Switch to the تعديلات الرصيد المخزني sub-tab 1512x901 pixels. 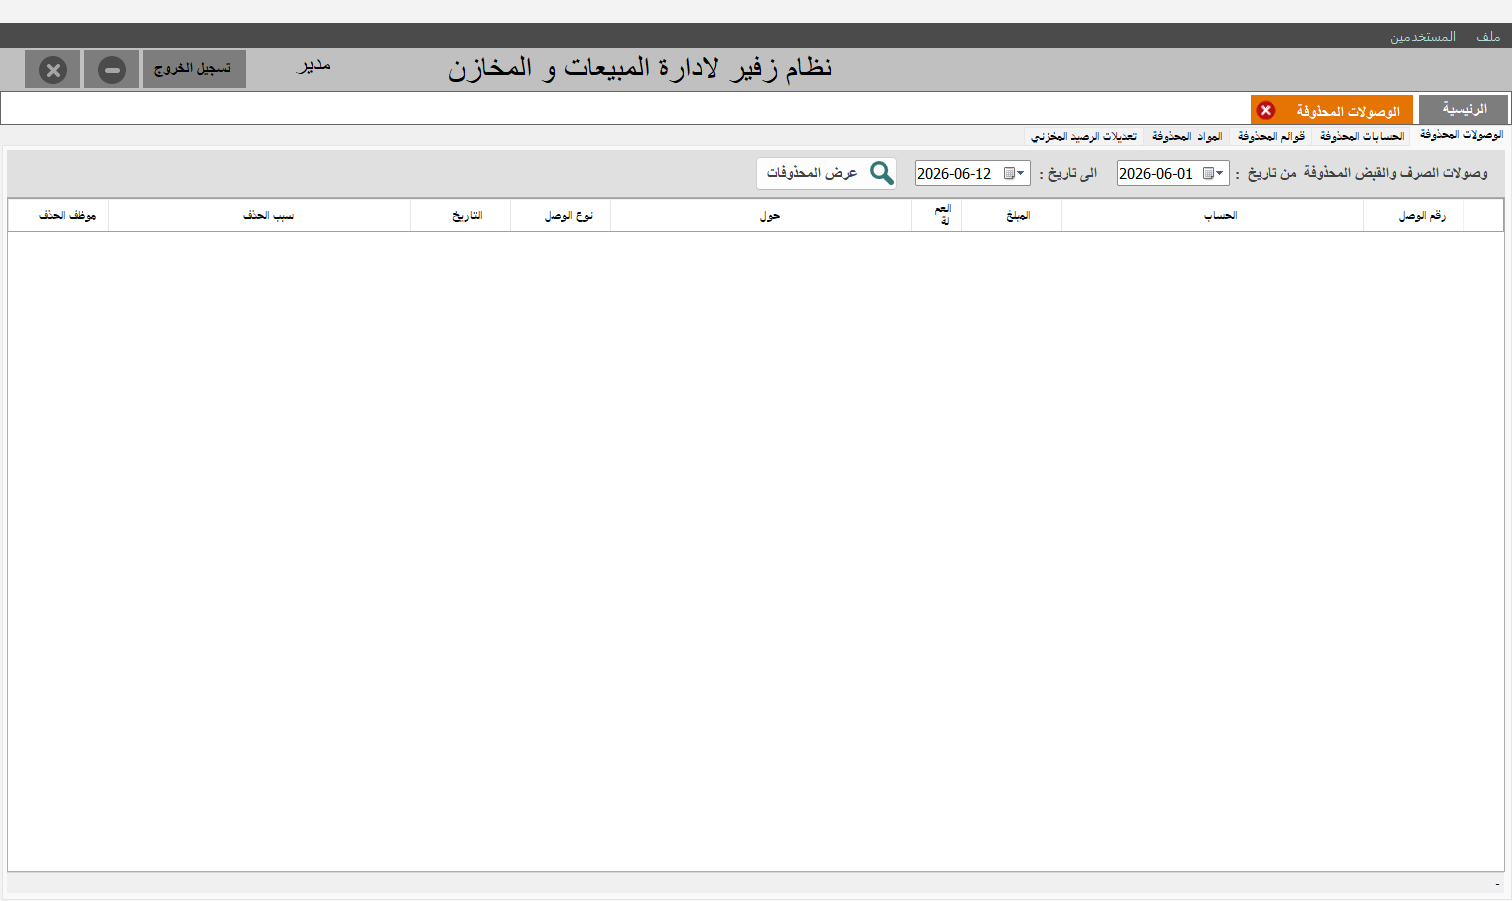(1084, 136)
